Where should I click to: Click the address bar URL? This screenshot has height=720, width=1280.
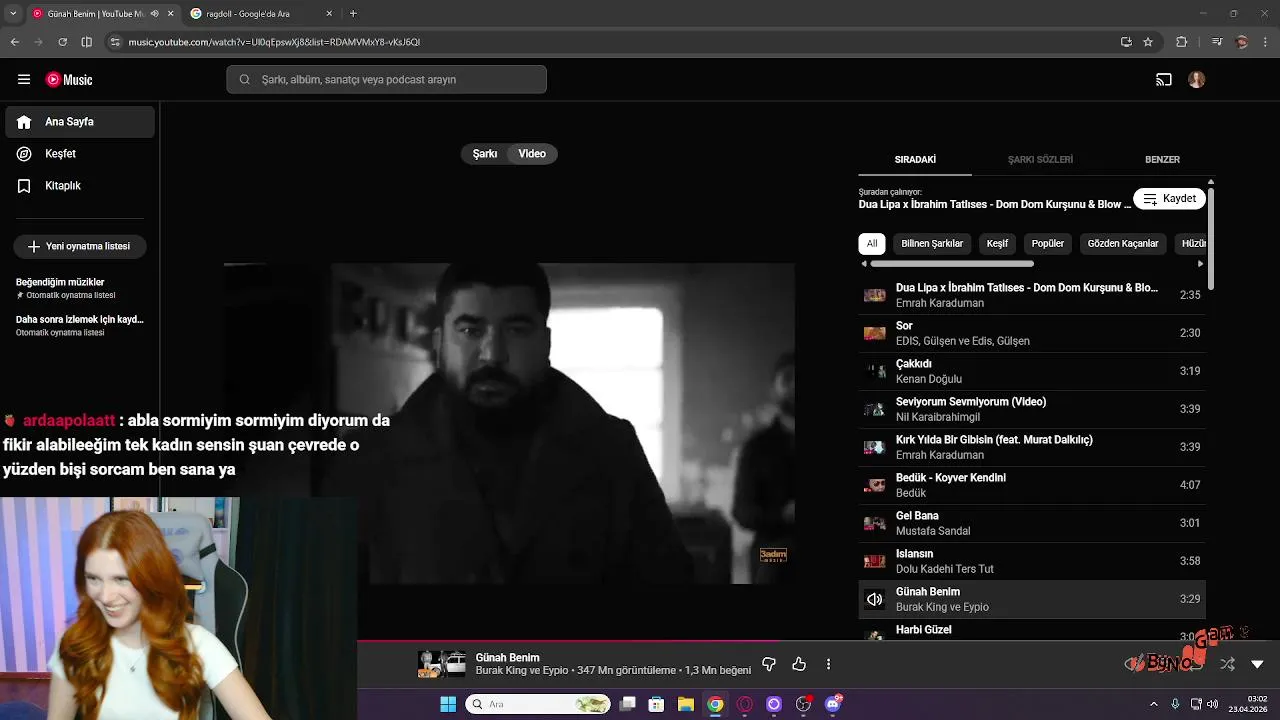tap(274, 42)
